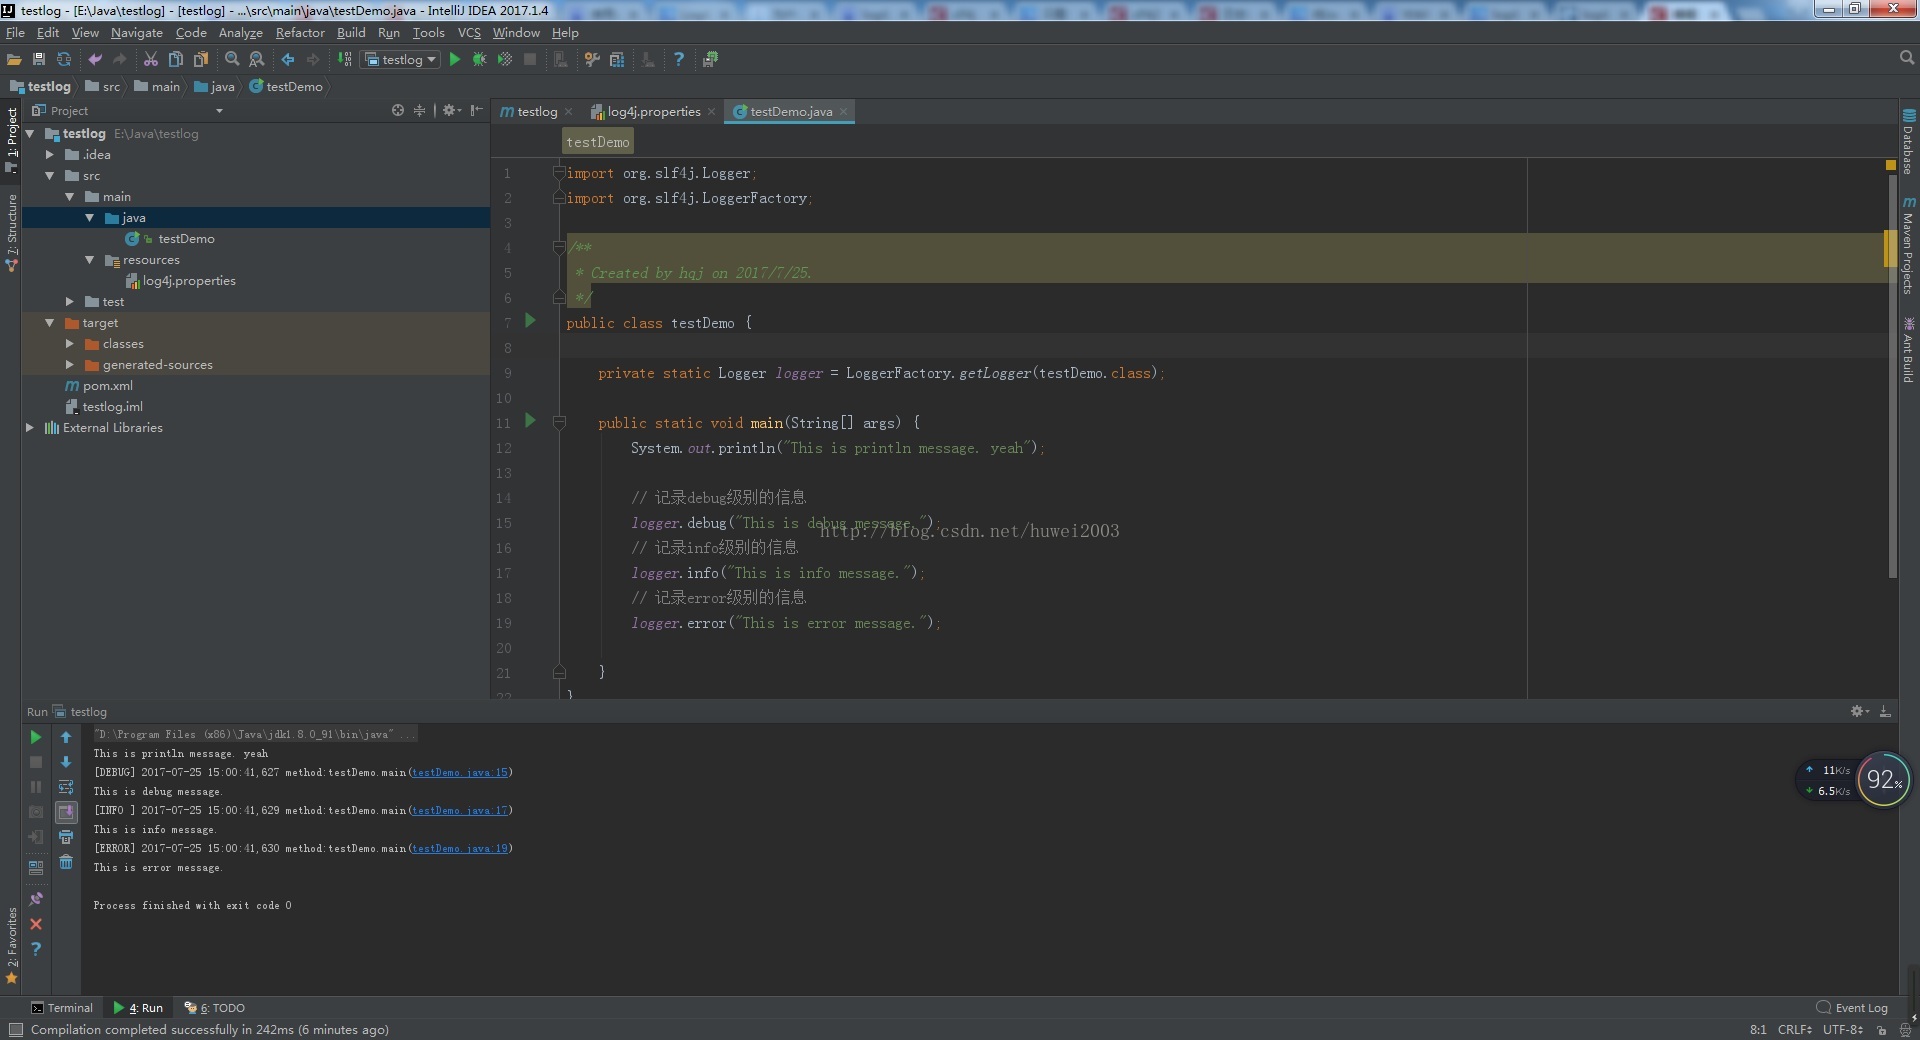
Task: Clear console output with the trash icon
Action: [x=66, y=862]
